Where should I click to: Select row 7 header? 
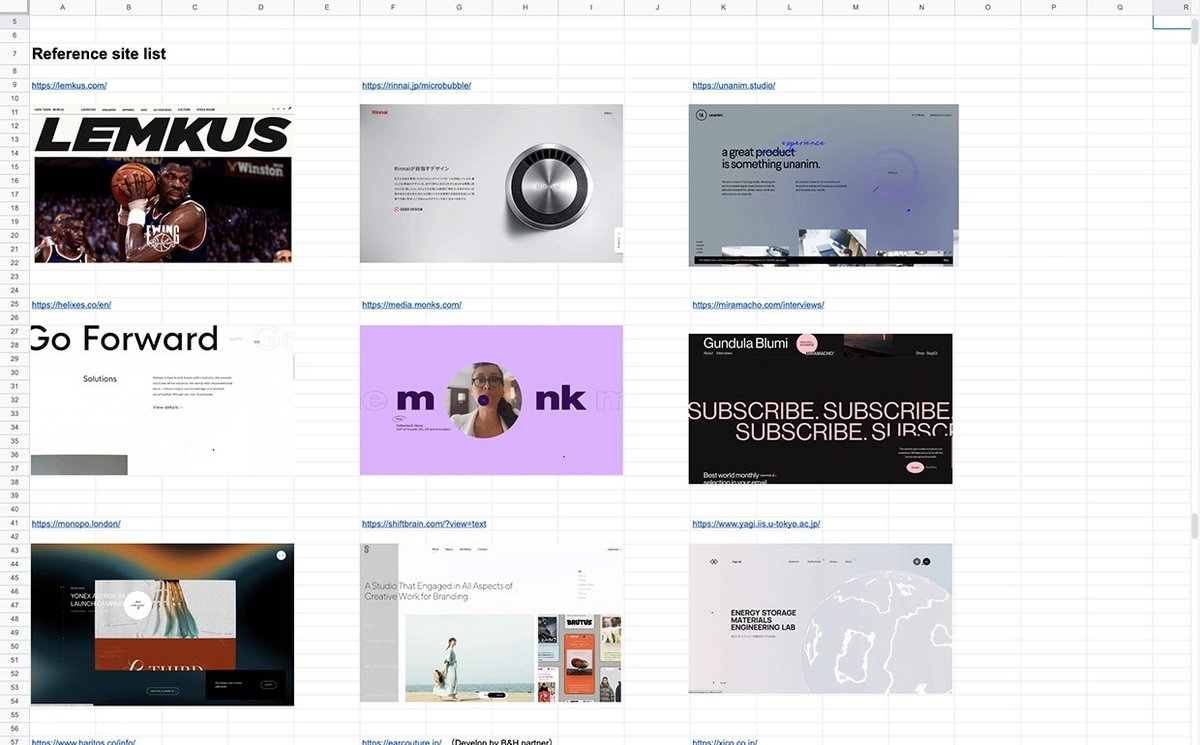(x=15, y=54)
